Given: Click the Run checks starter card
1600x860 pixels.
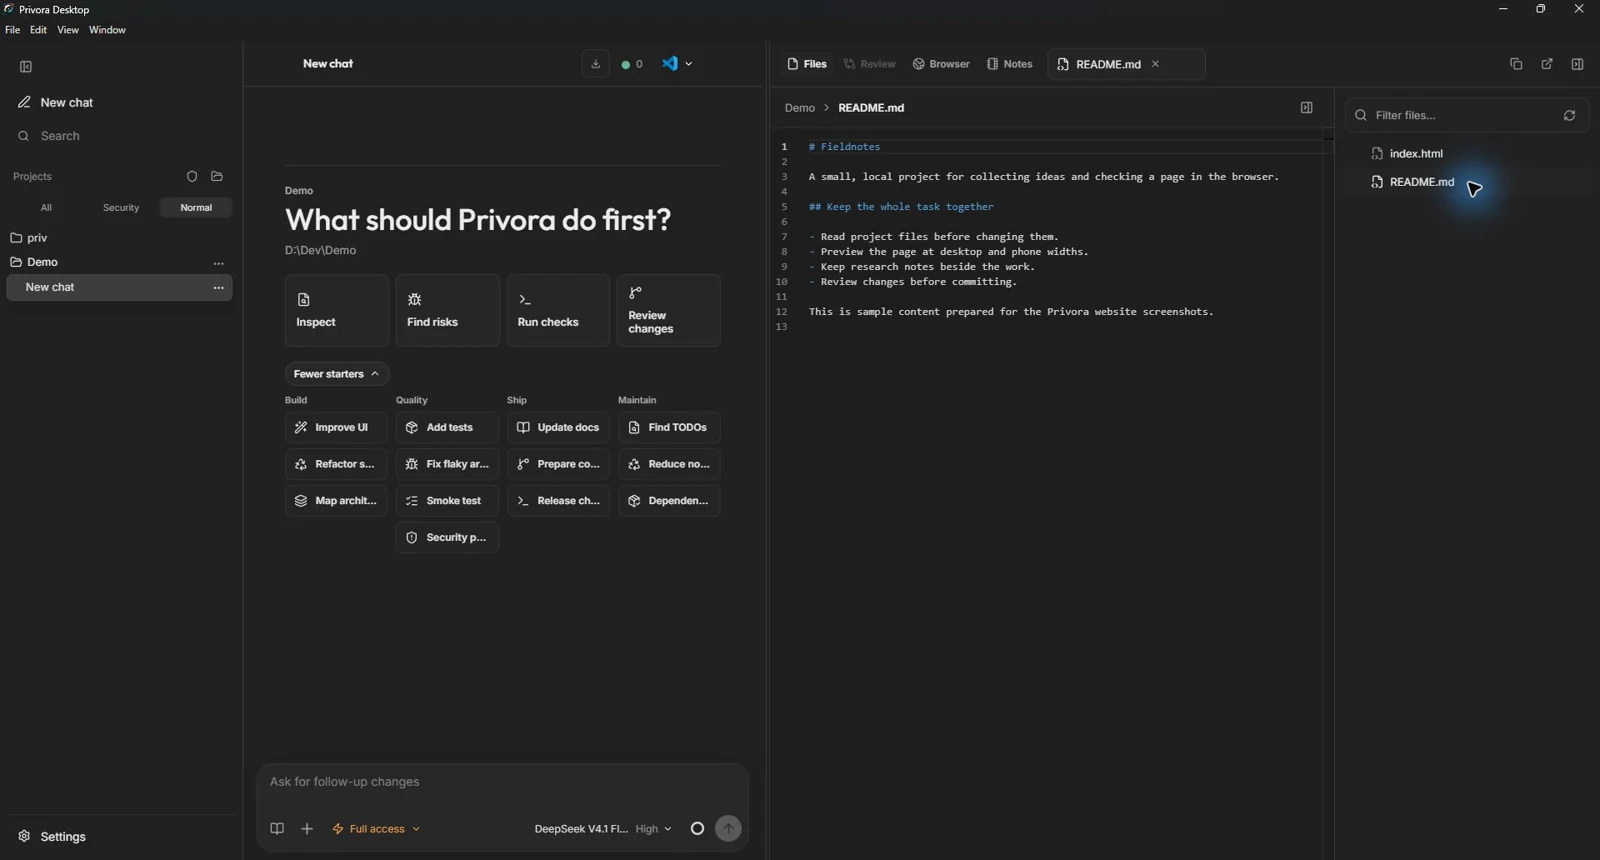Looking at the screenshot, I should click(x=558, y=311).
